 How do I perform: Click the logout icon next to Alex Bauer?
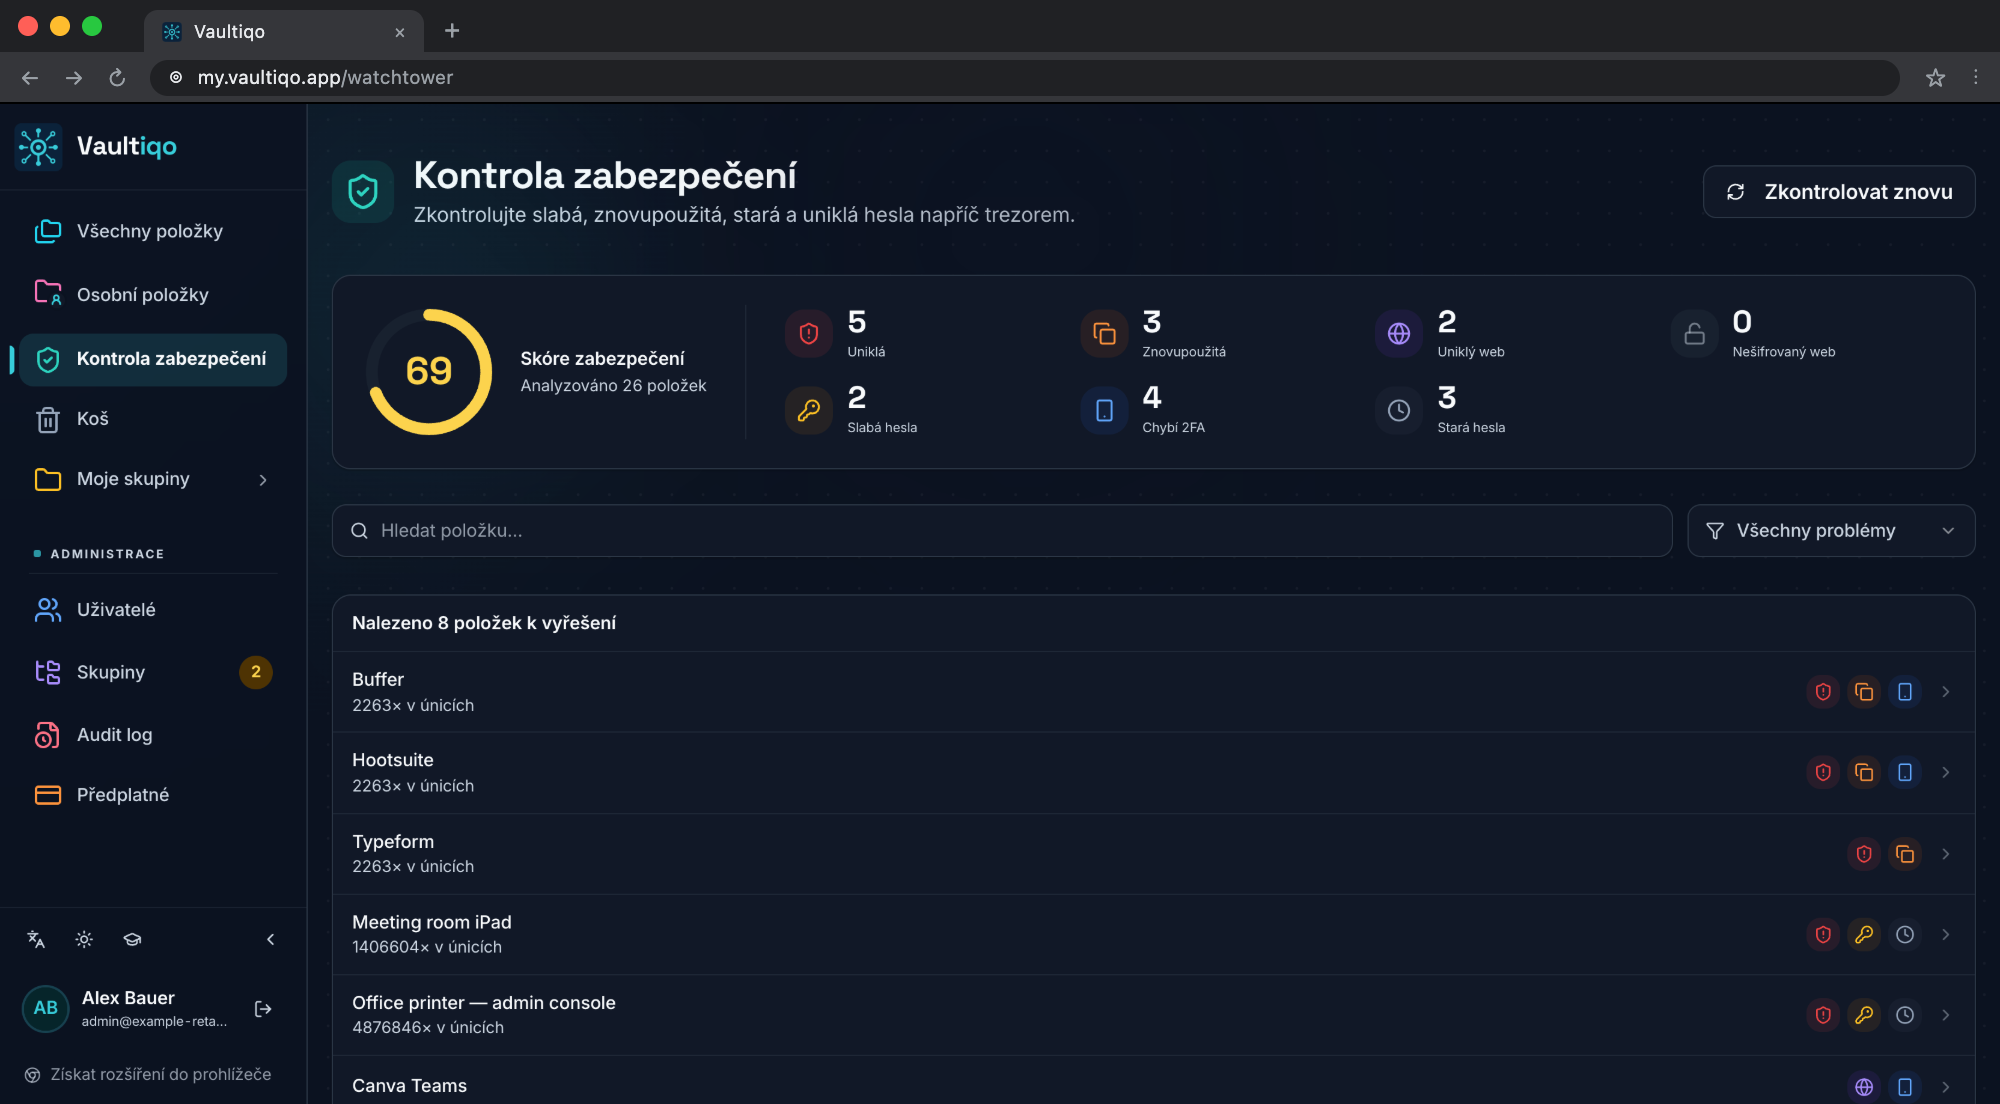[x=263, y=1009]
